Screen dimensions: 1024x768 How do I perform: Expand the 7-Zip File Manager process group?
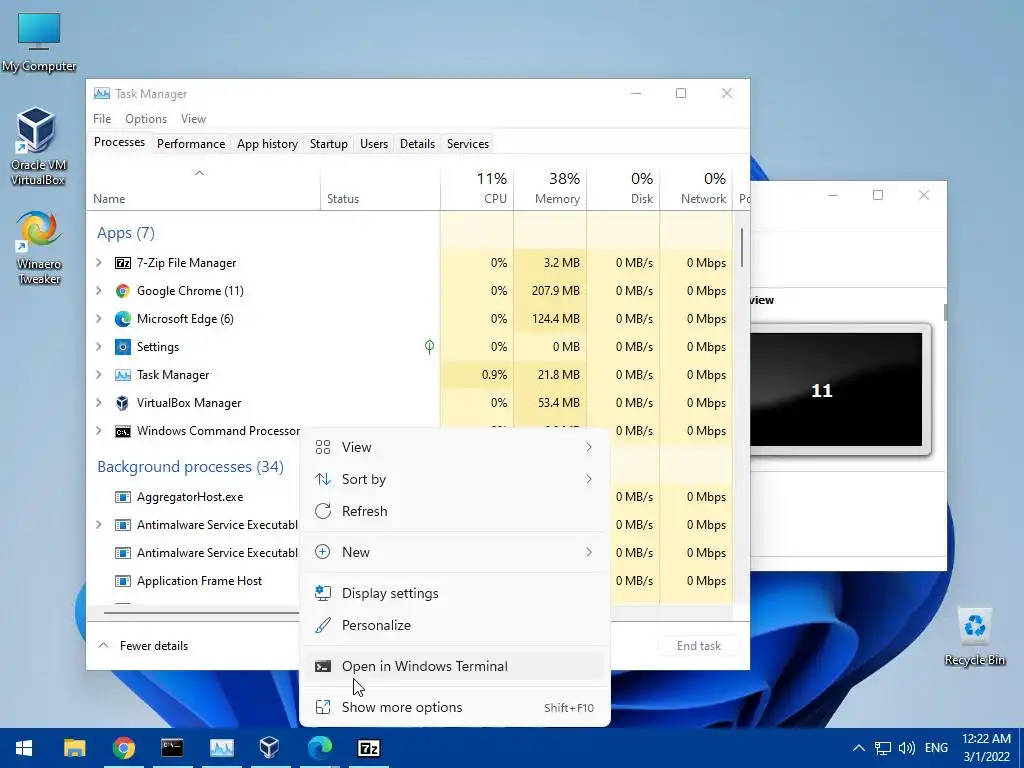pyautogui.click(x=99, y=263)
